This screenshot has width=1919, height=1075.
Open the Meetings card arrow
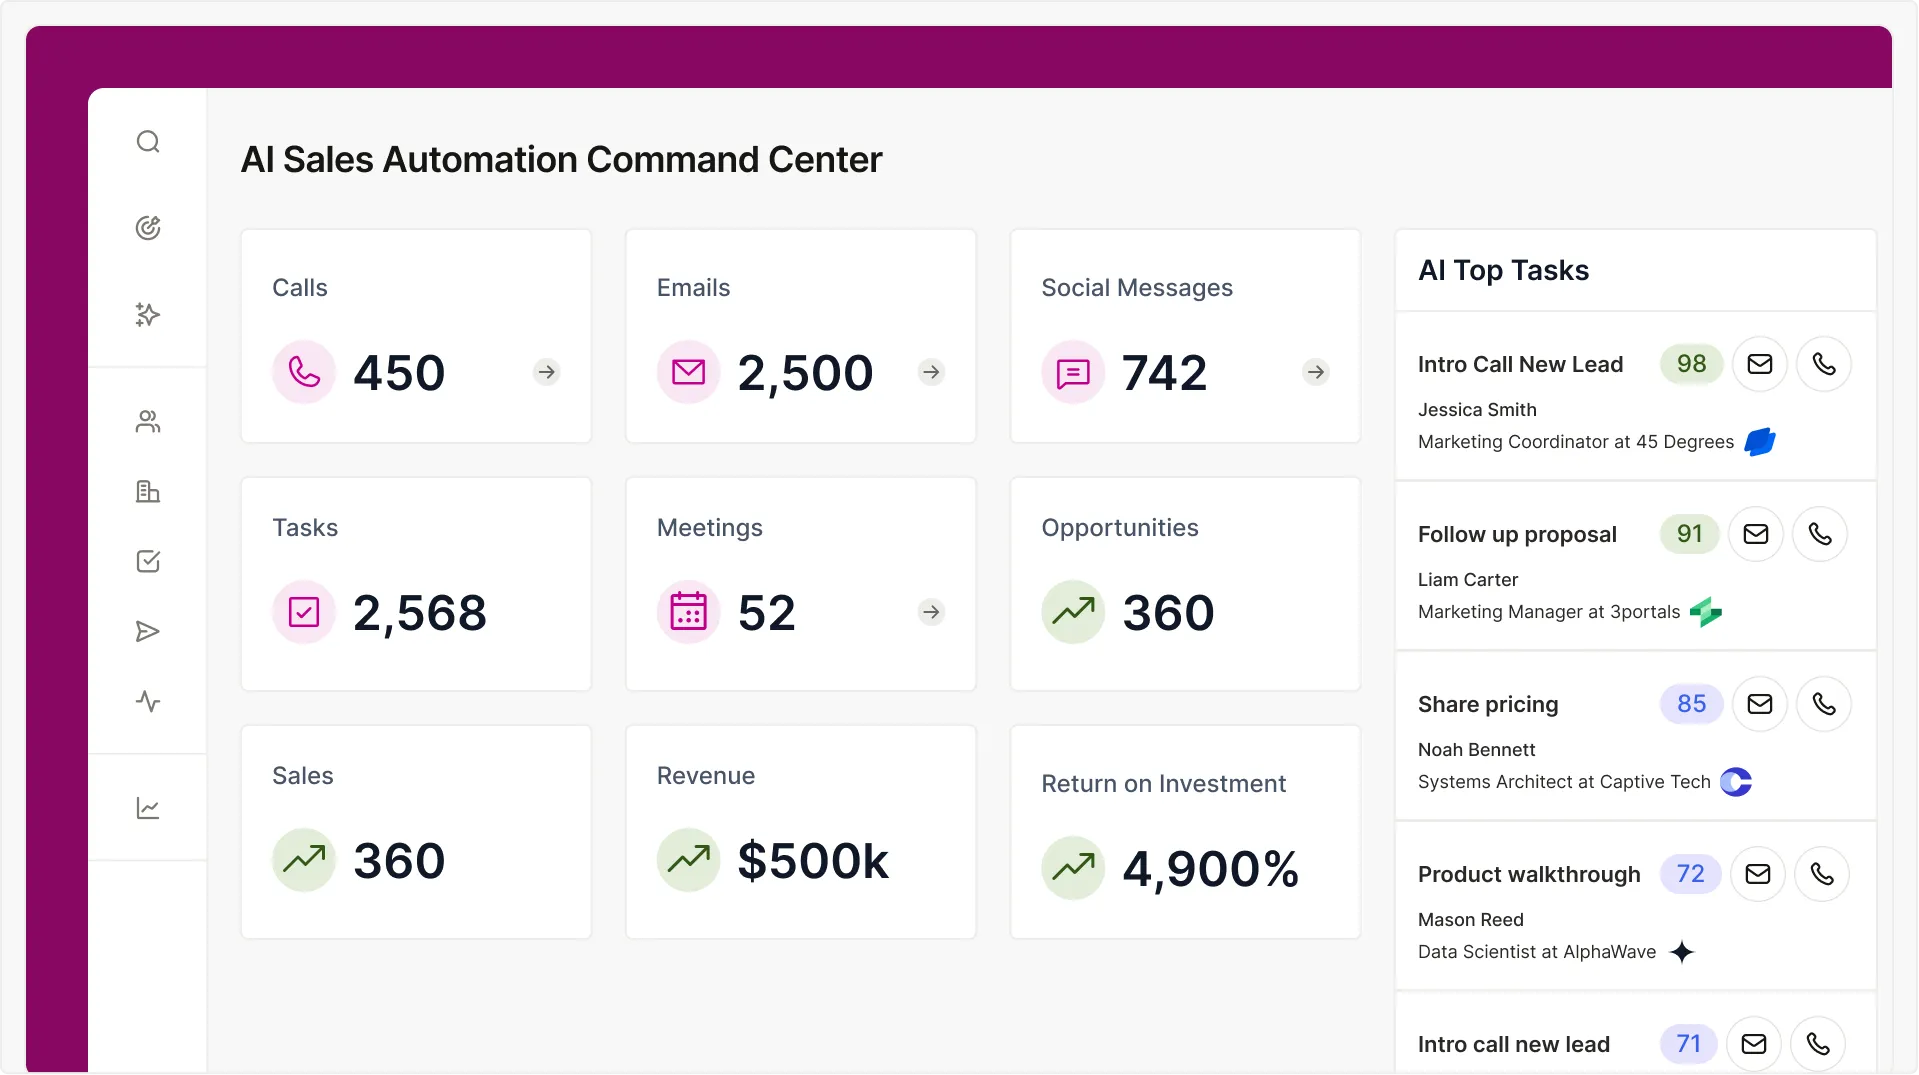click(931, 611)
